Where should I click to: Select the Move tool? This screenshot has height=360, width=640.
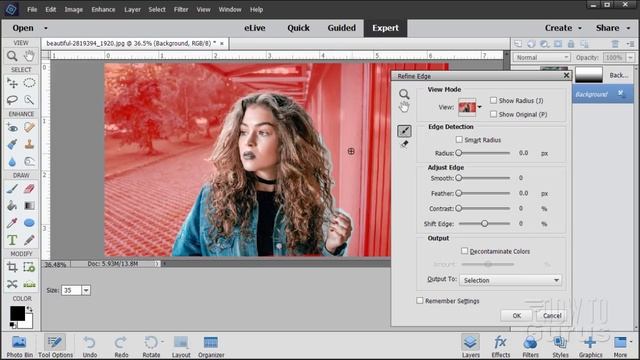(12, 83)
